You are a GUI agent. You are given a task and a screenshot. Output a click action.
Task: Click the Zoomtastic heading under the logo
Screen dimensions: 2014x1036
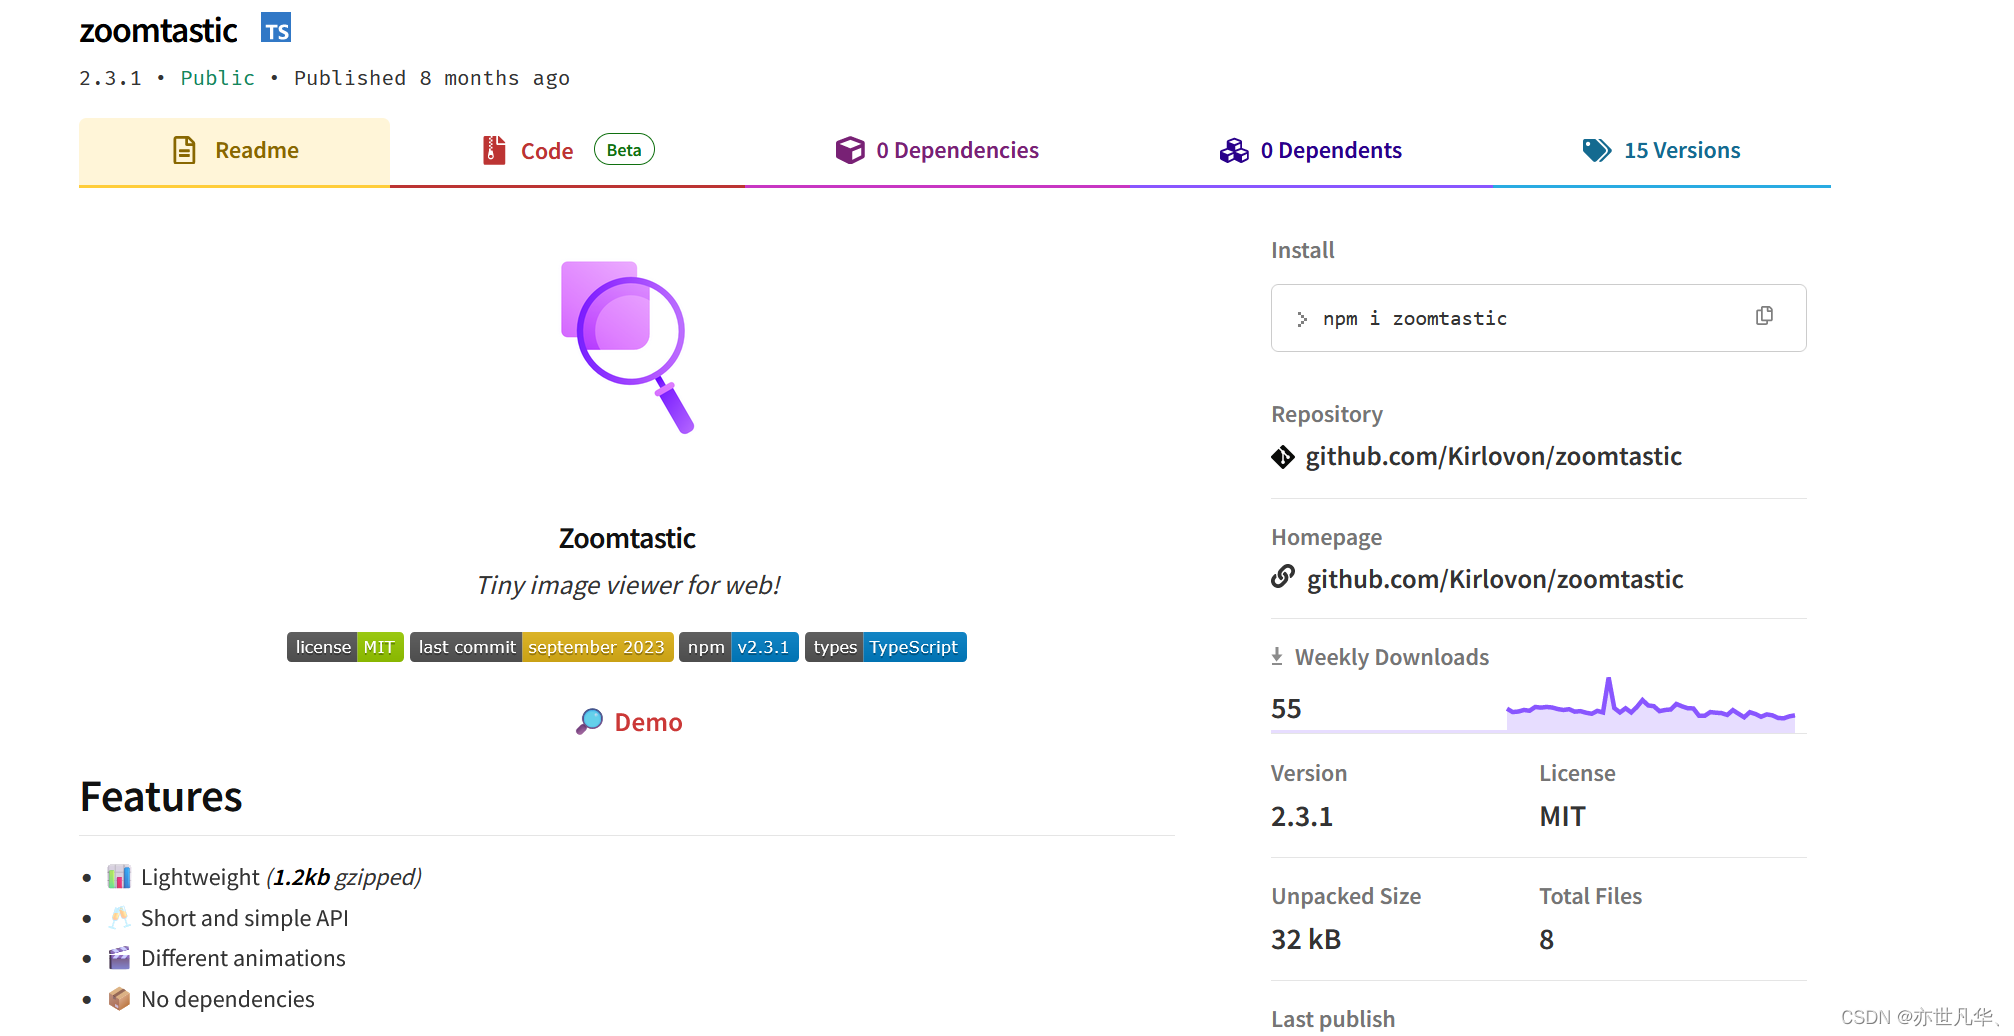coord(627,539)
